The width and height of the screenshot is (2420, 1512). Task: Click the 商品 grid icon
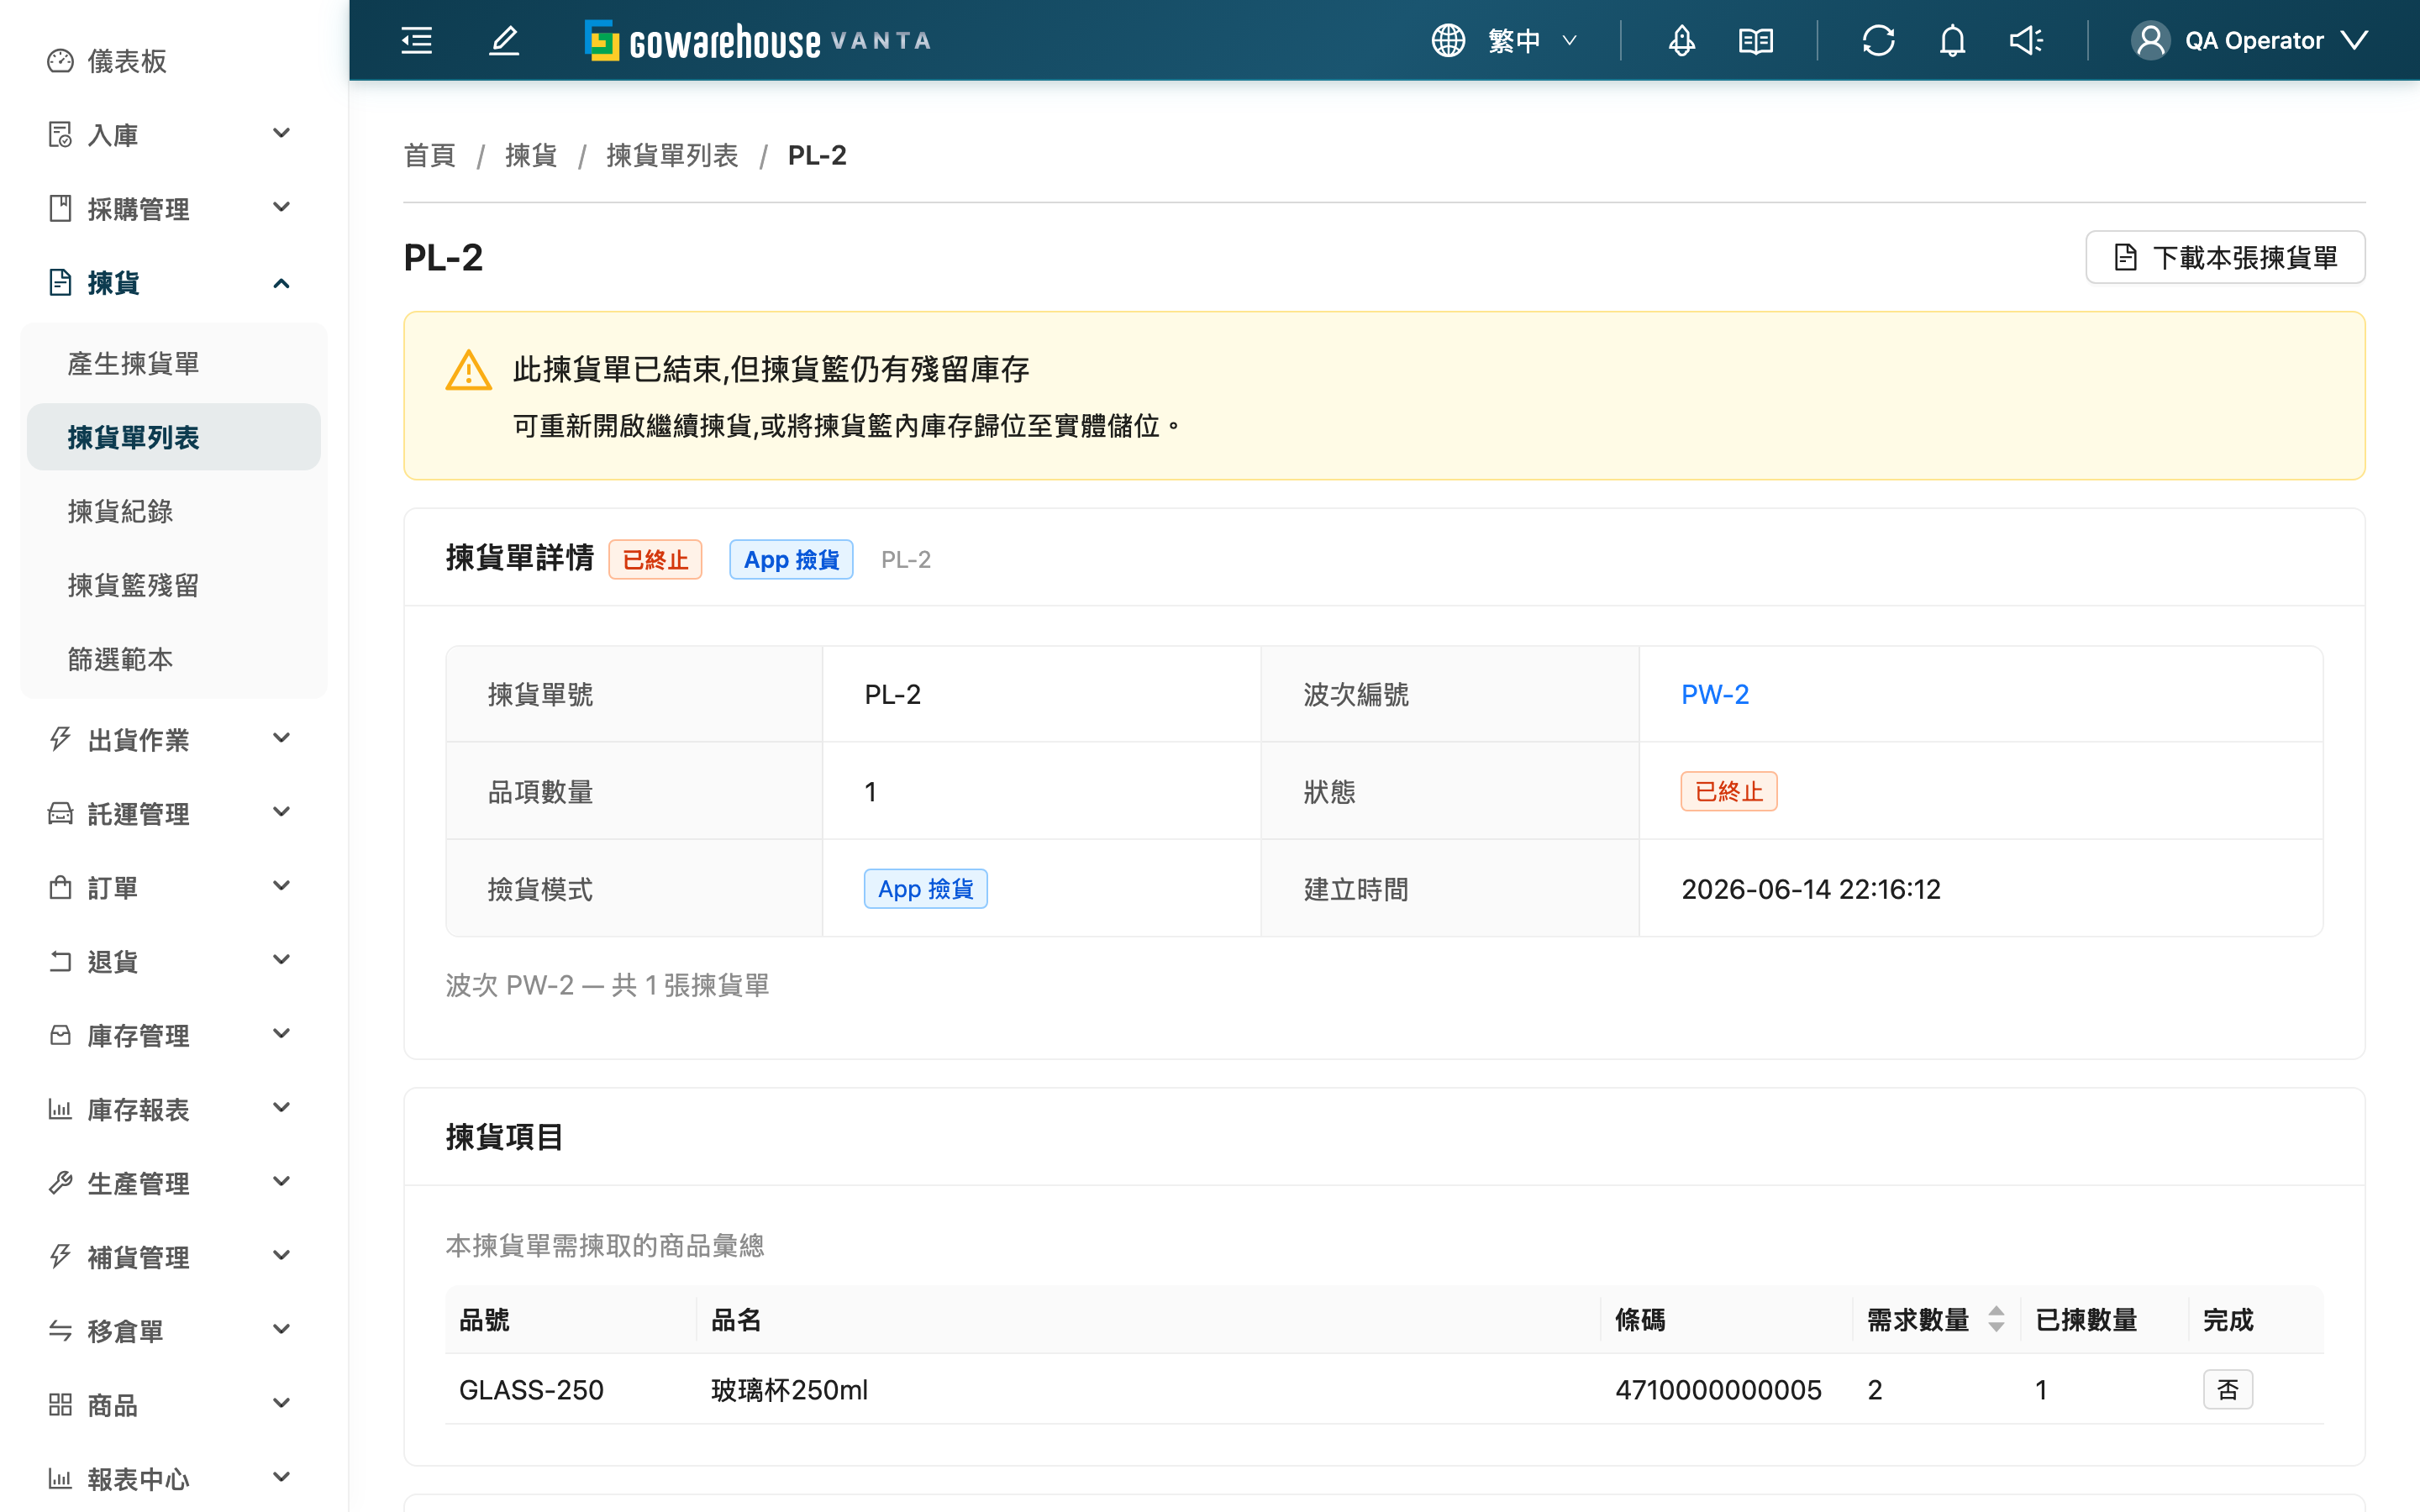pyautogui.click(x=60, y=1405)
